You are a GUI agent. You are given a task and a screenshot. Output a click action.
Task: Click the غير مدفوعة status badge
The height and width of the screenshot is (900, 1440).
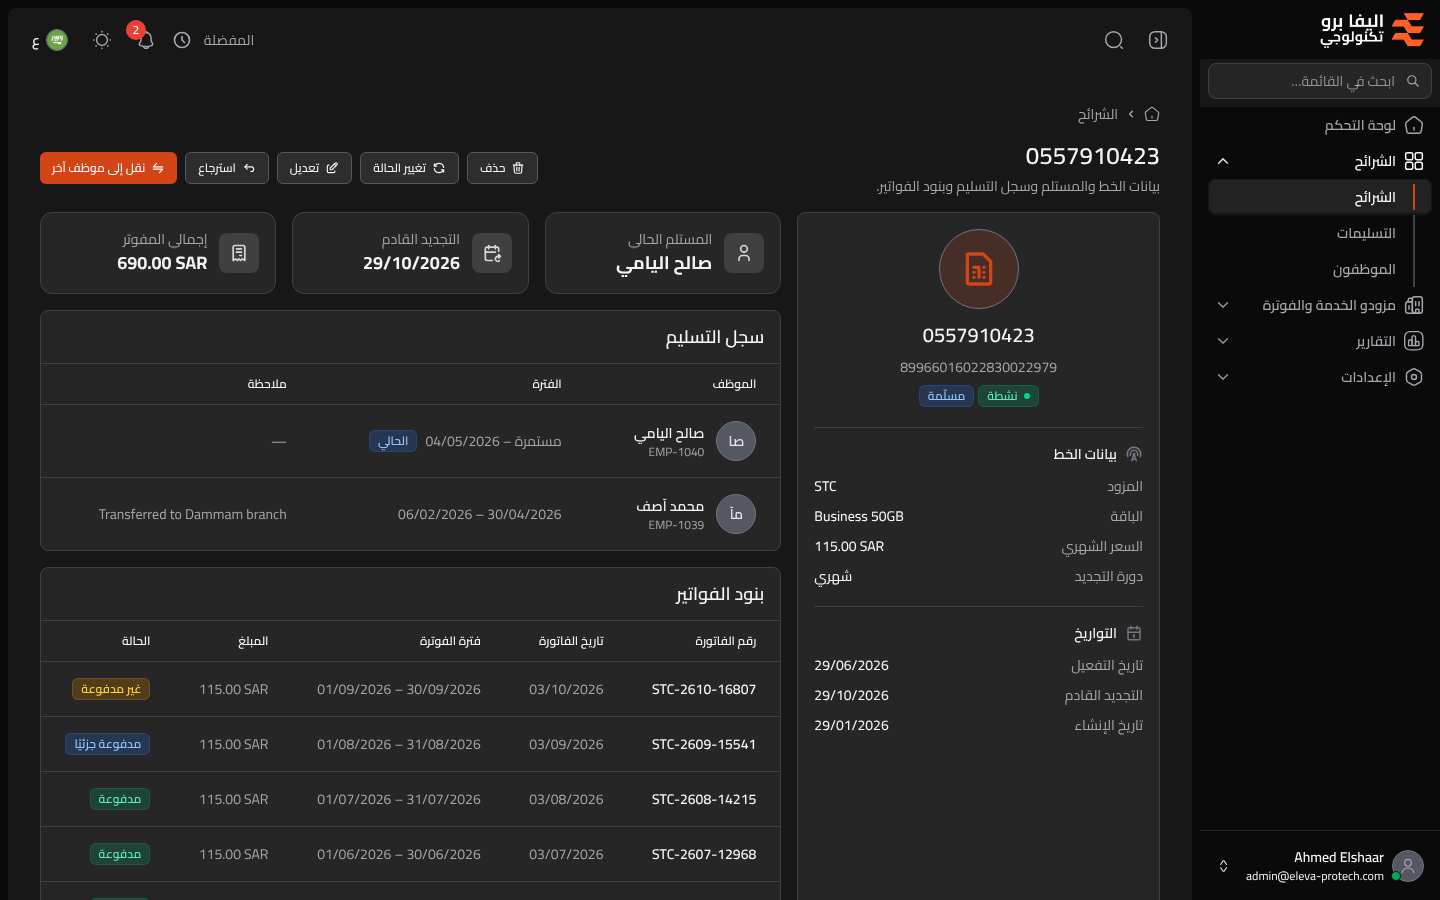(111, 689)
